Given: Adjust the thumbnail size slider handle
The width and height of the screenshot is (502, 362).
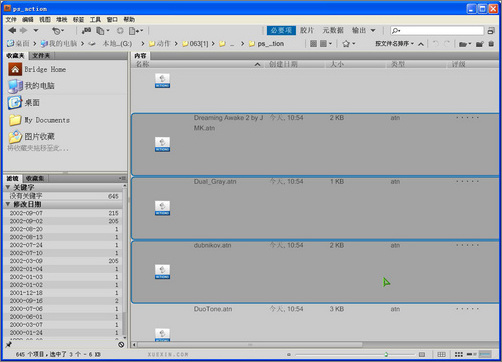Looking at the screenshot, I should point(386,354).
